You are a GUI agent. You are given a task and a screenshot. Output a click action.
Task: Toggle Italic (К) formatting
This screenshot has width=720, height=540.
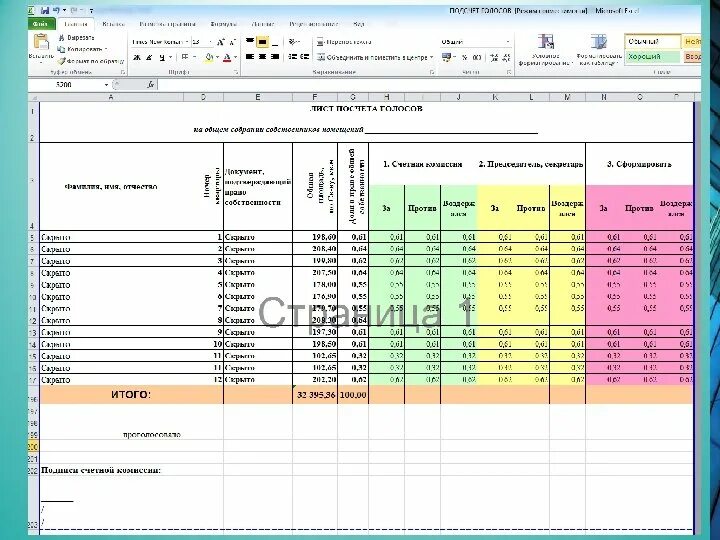click(149, 57)
